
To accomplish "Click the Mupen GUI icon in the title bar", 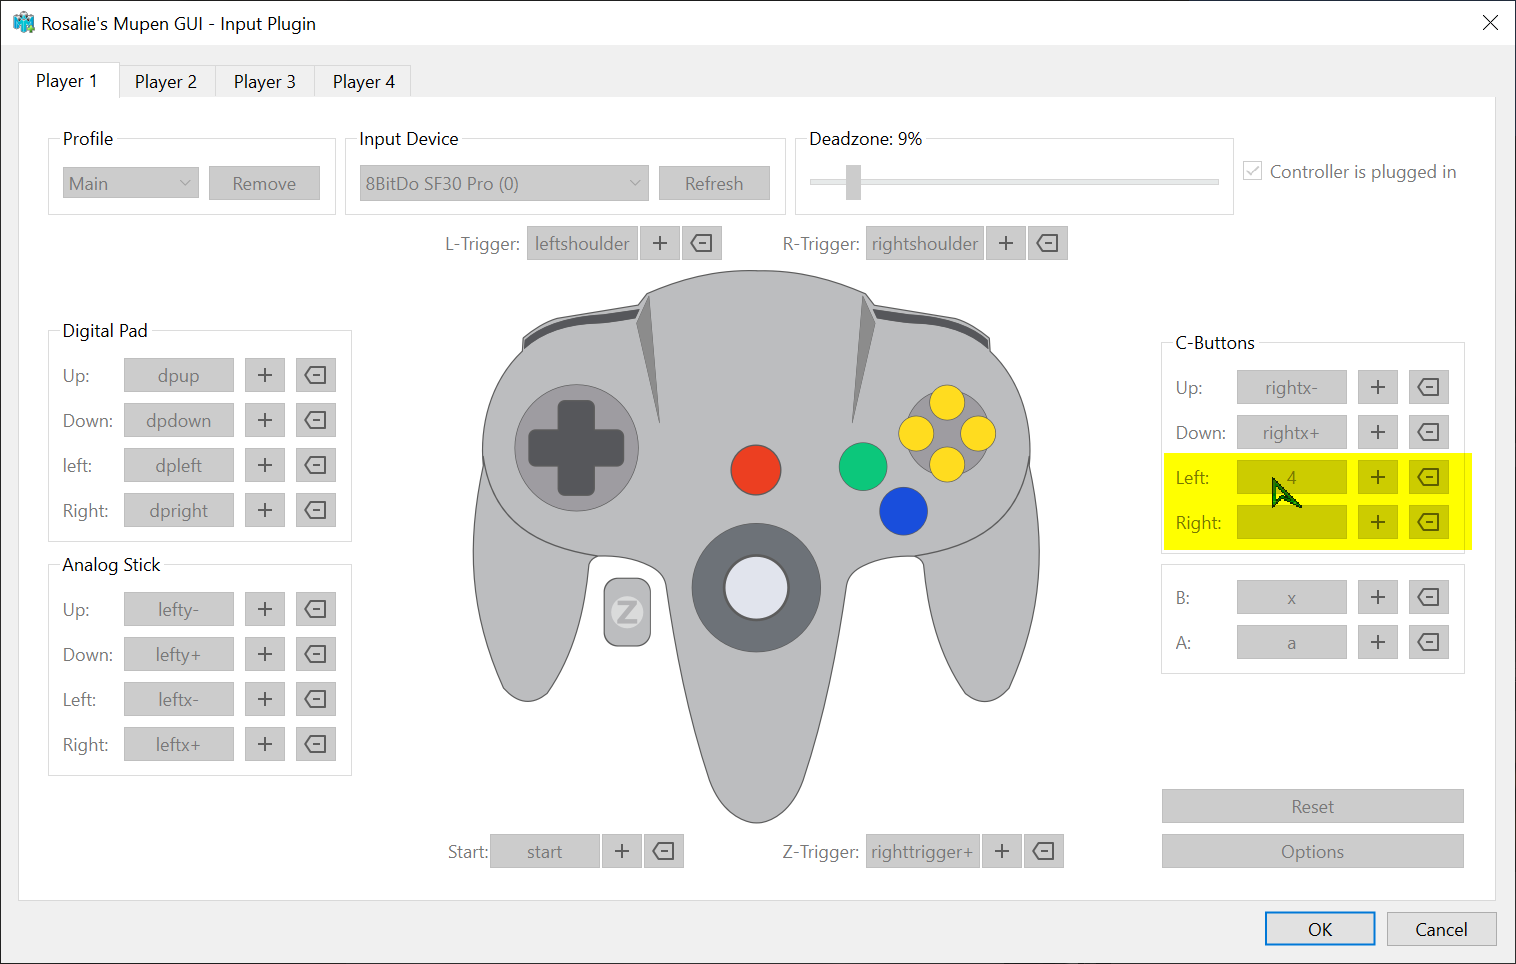I will click(22, 22).
